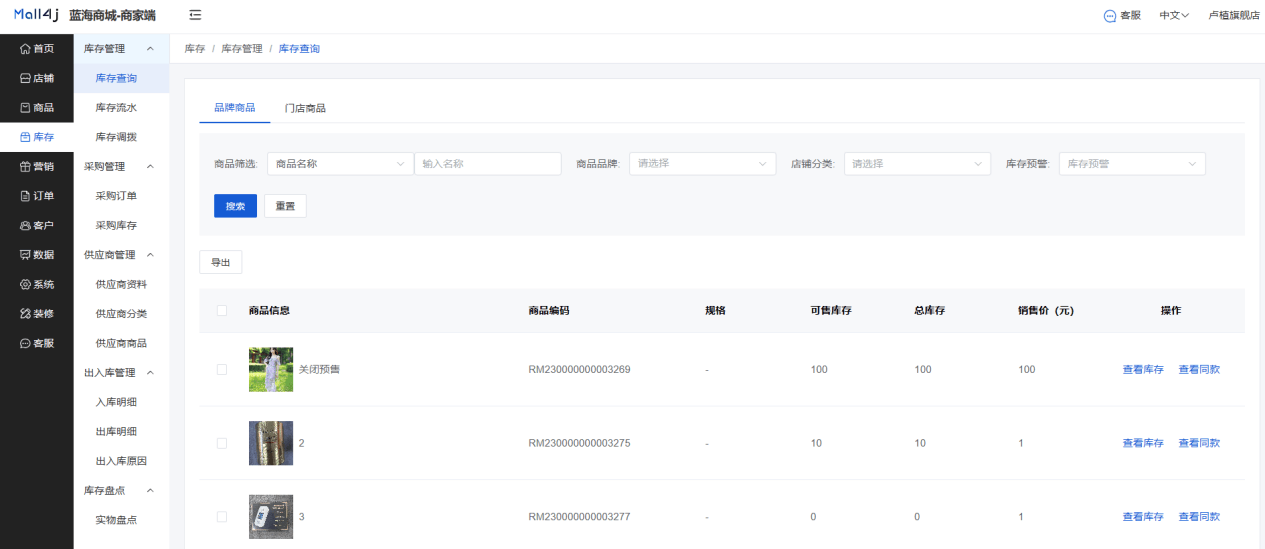Open the 库存预警 dropdown

pyautogui.click(x=1132, y=164)
